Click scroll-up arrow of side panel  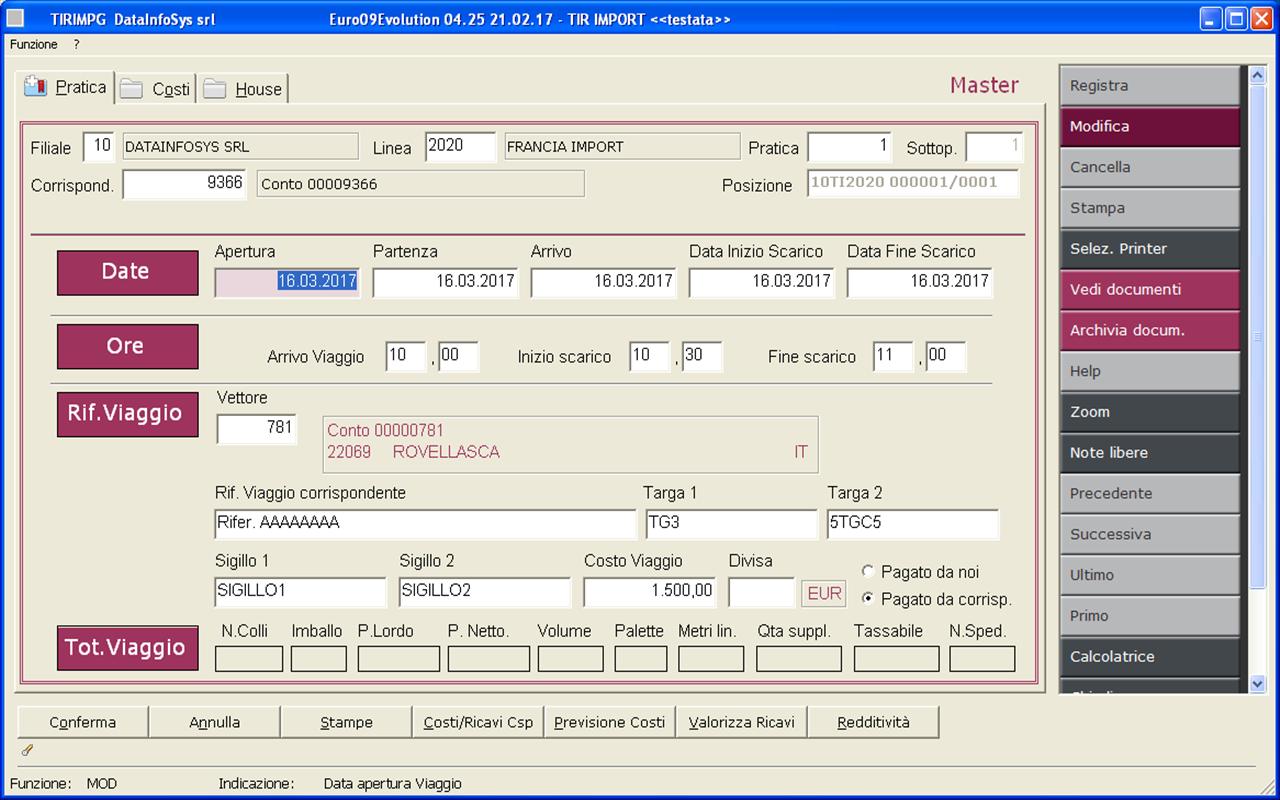[1258, 75]
